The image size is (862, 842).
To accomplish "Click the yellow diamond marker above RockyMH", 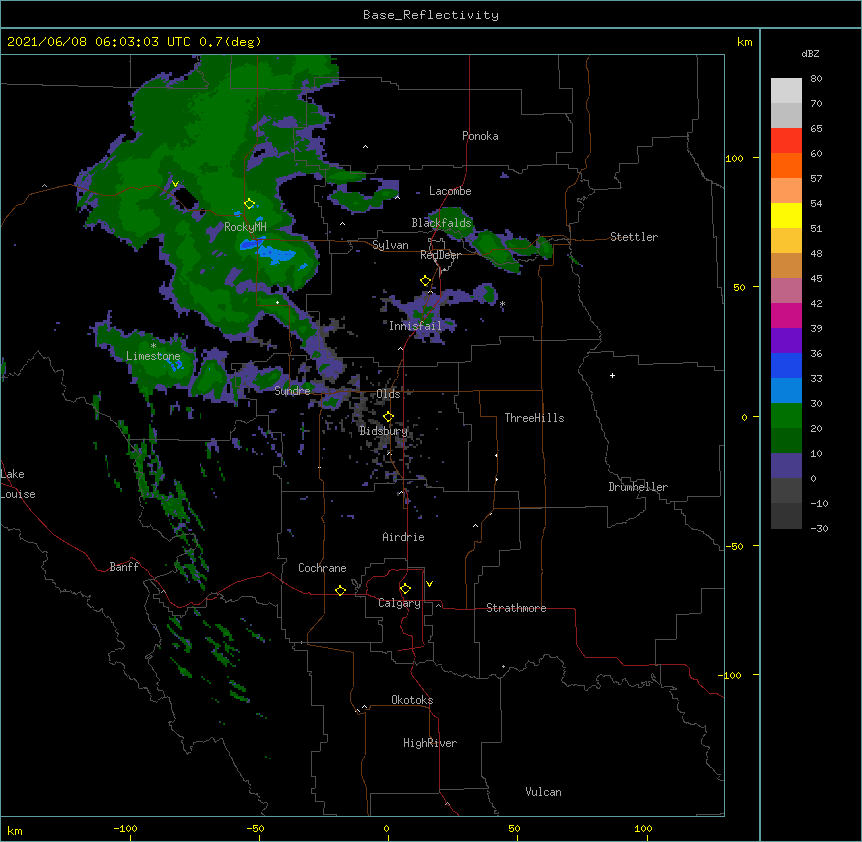I will pos(250,204).
